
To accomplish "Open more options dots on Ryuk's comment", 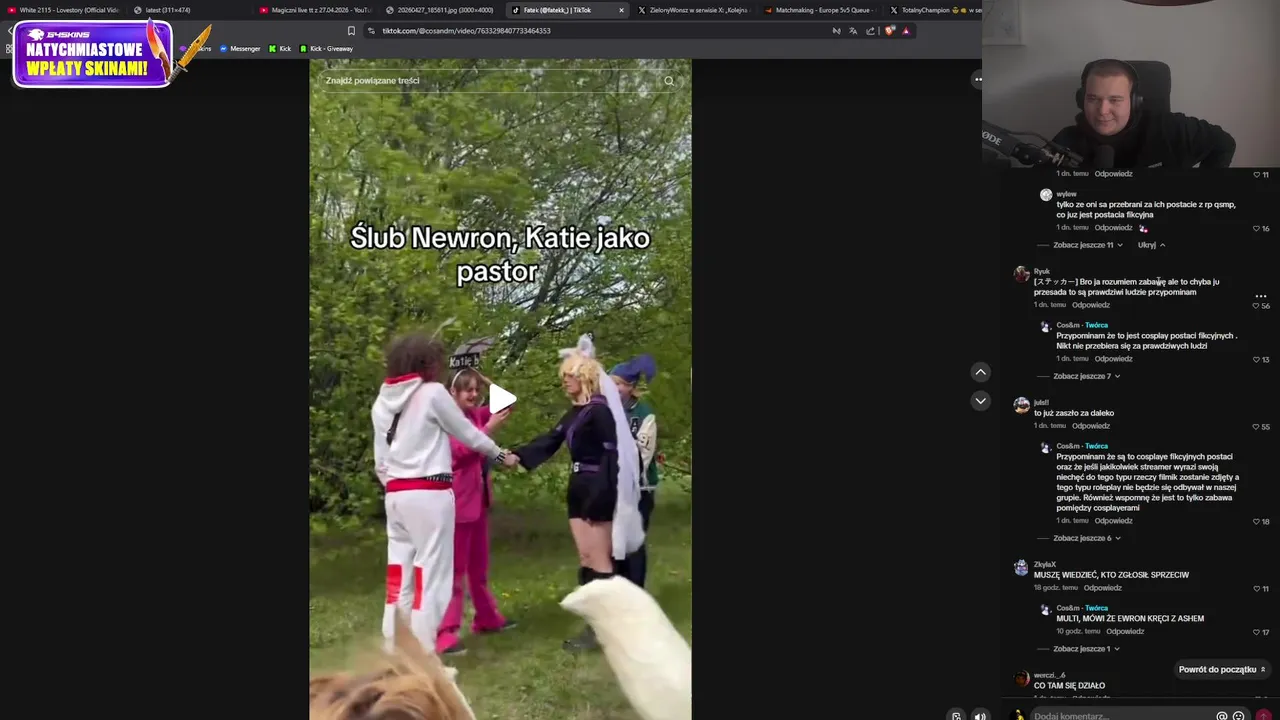I will [x=1261, y=296].
